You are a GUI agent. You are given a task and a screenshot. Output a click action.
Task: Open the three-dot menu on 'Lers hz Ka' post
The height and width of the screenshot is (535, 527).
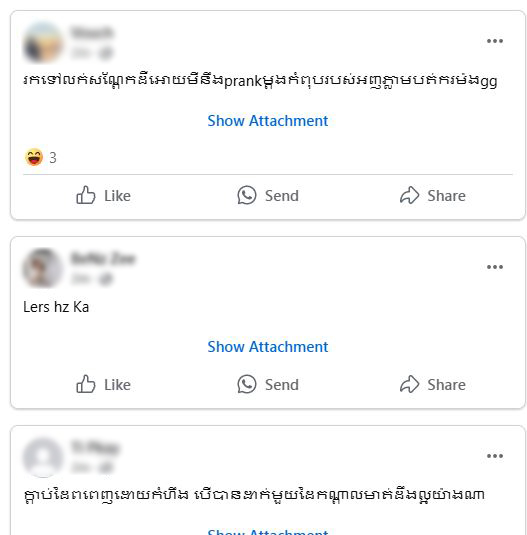click(x=495, y=267)
